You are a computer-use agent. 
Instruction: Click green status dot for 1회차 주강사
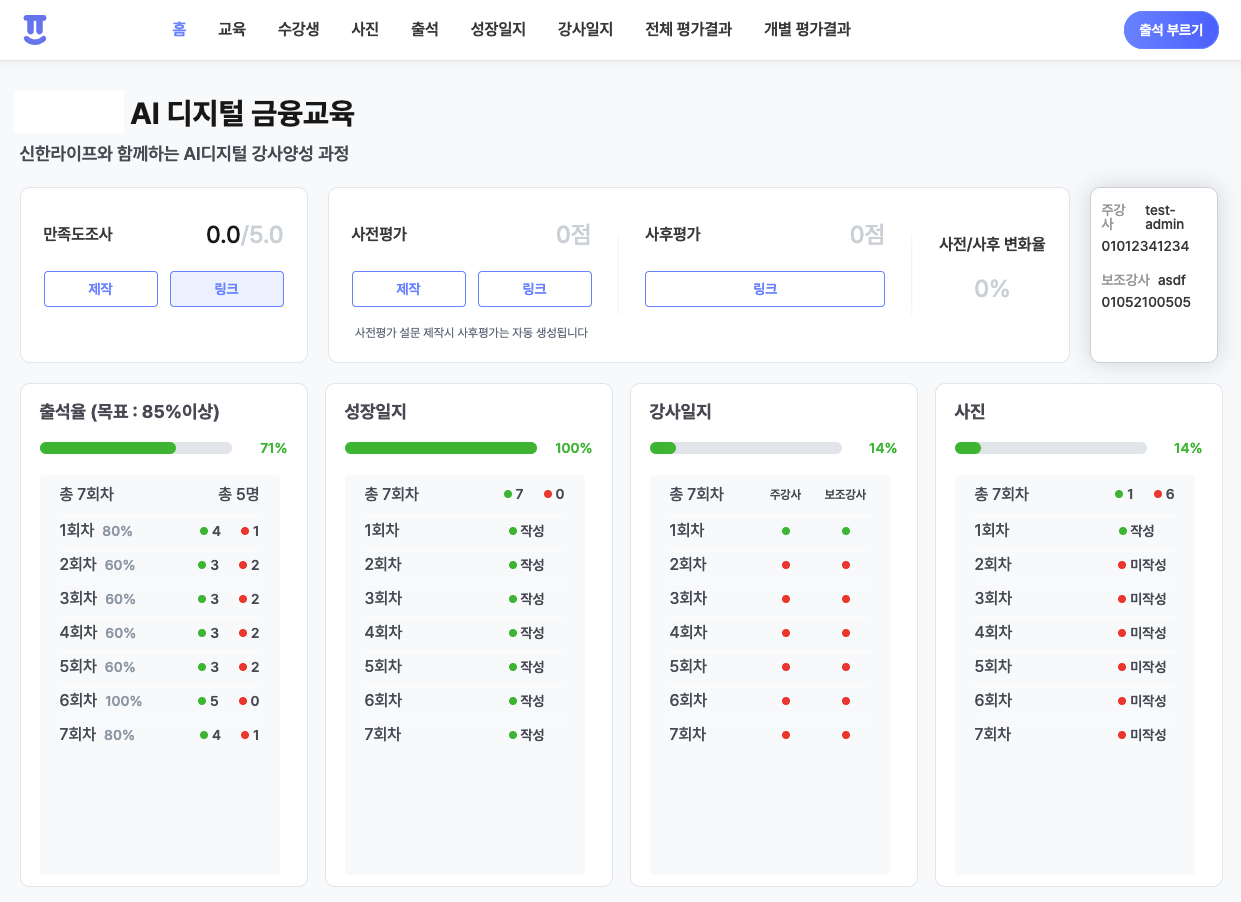pyautogui.click(x=786, y=531)
